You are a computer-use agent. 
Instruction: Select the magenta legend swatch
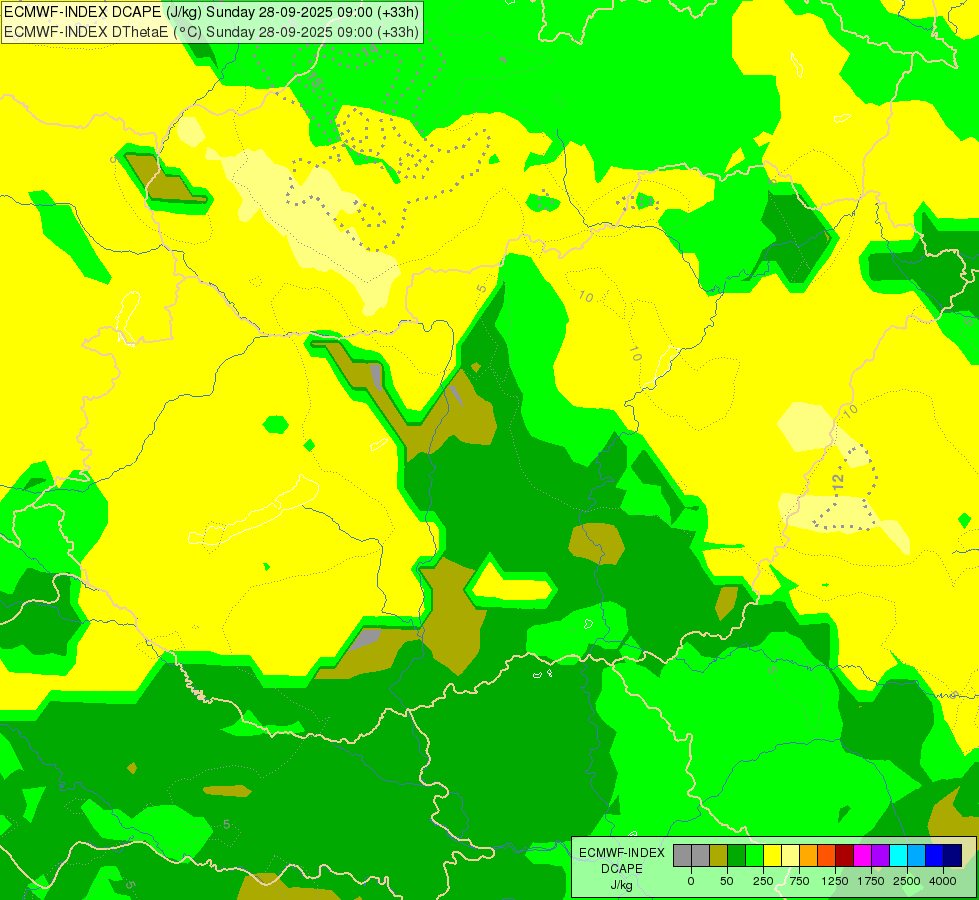[863, 856]
